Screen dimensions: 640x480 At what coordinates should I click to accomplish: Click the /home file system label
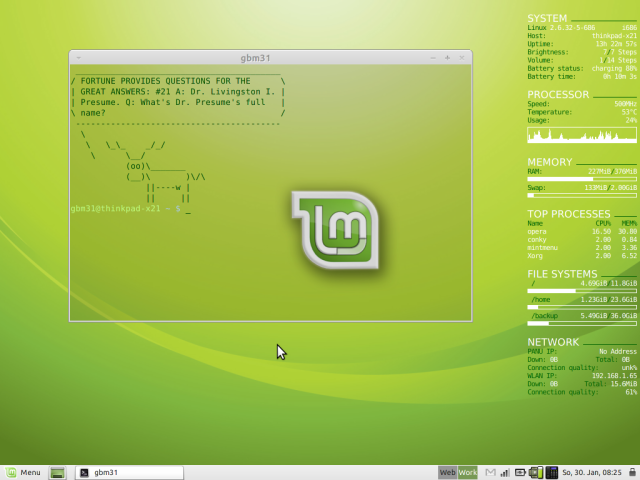click(541, 300)
